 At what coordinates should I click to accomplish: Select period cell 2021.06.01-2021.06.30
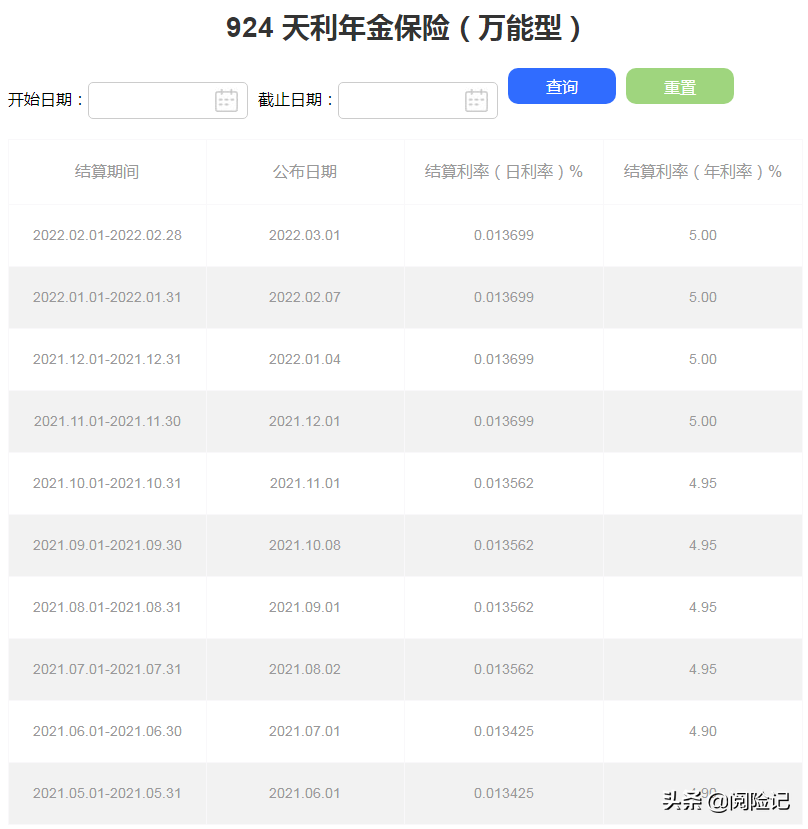107,731
